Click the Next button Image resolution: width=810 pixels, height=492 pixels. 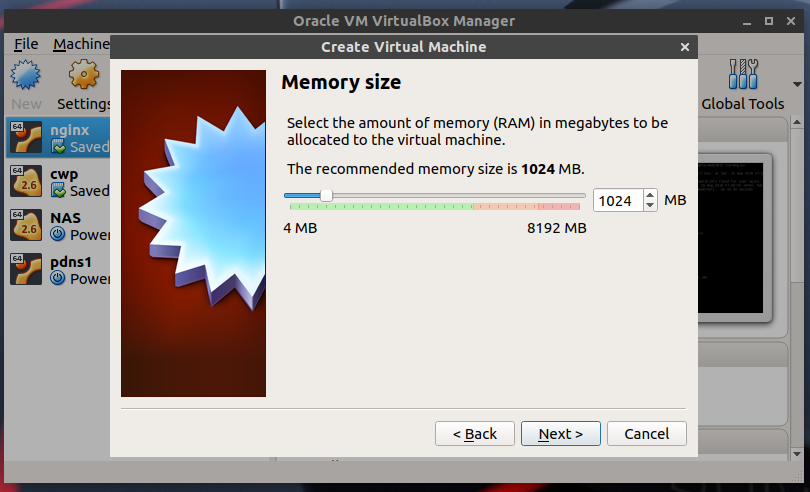pyautogui.click(x=560, y=433)
